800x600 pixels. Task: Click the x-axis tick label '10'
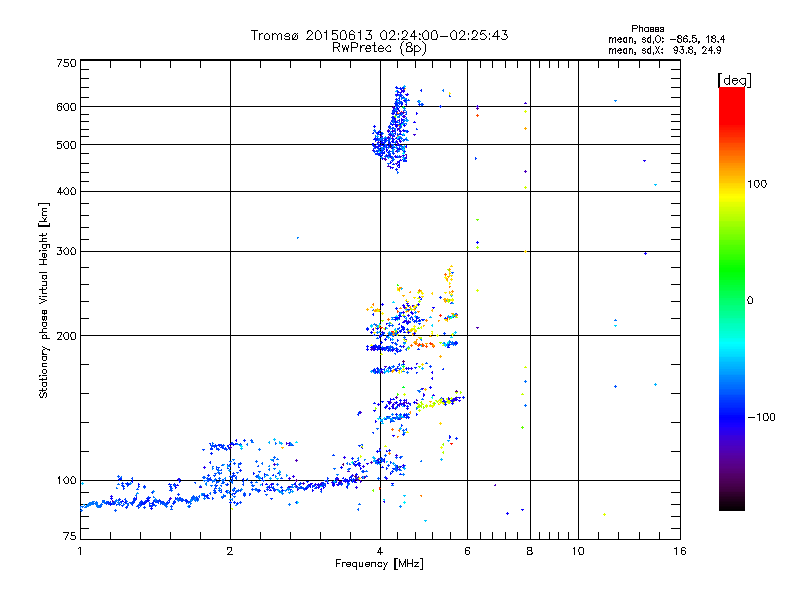pyautogui.click(x=578, y=551)
